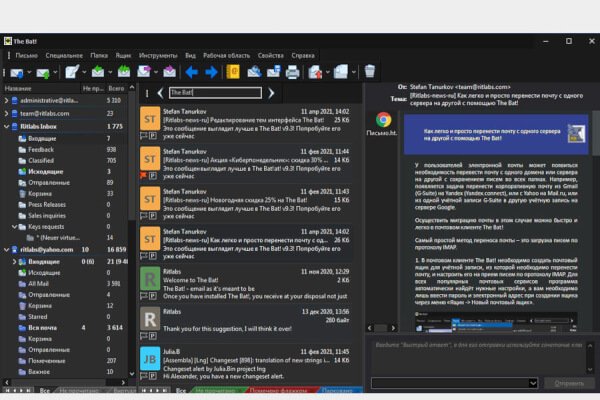The image size is (600, 400).
Task: Click the search field containing The Bat!
Action: tap(215, 93)
